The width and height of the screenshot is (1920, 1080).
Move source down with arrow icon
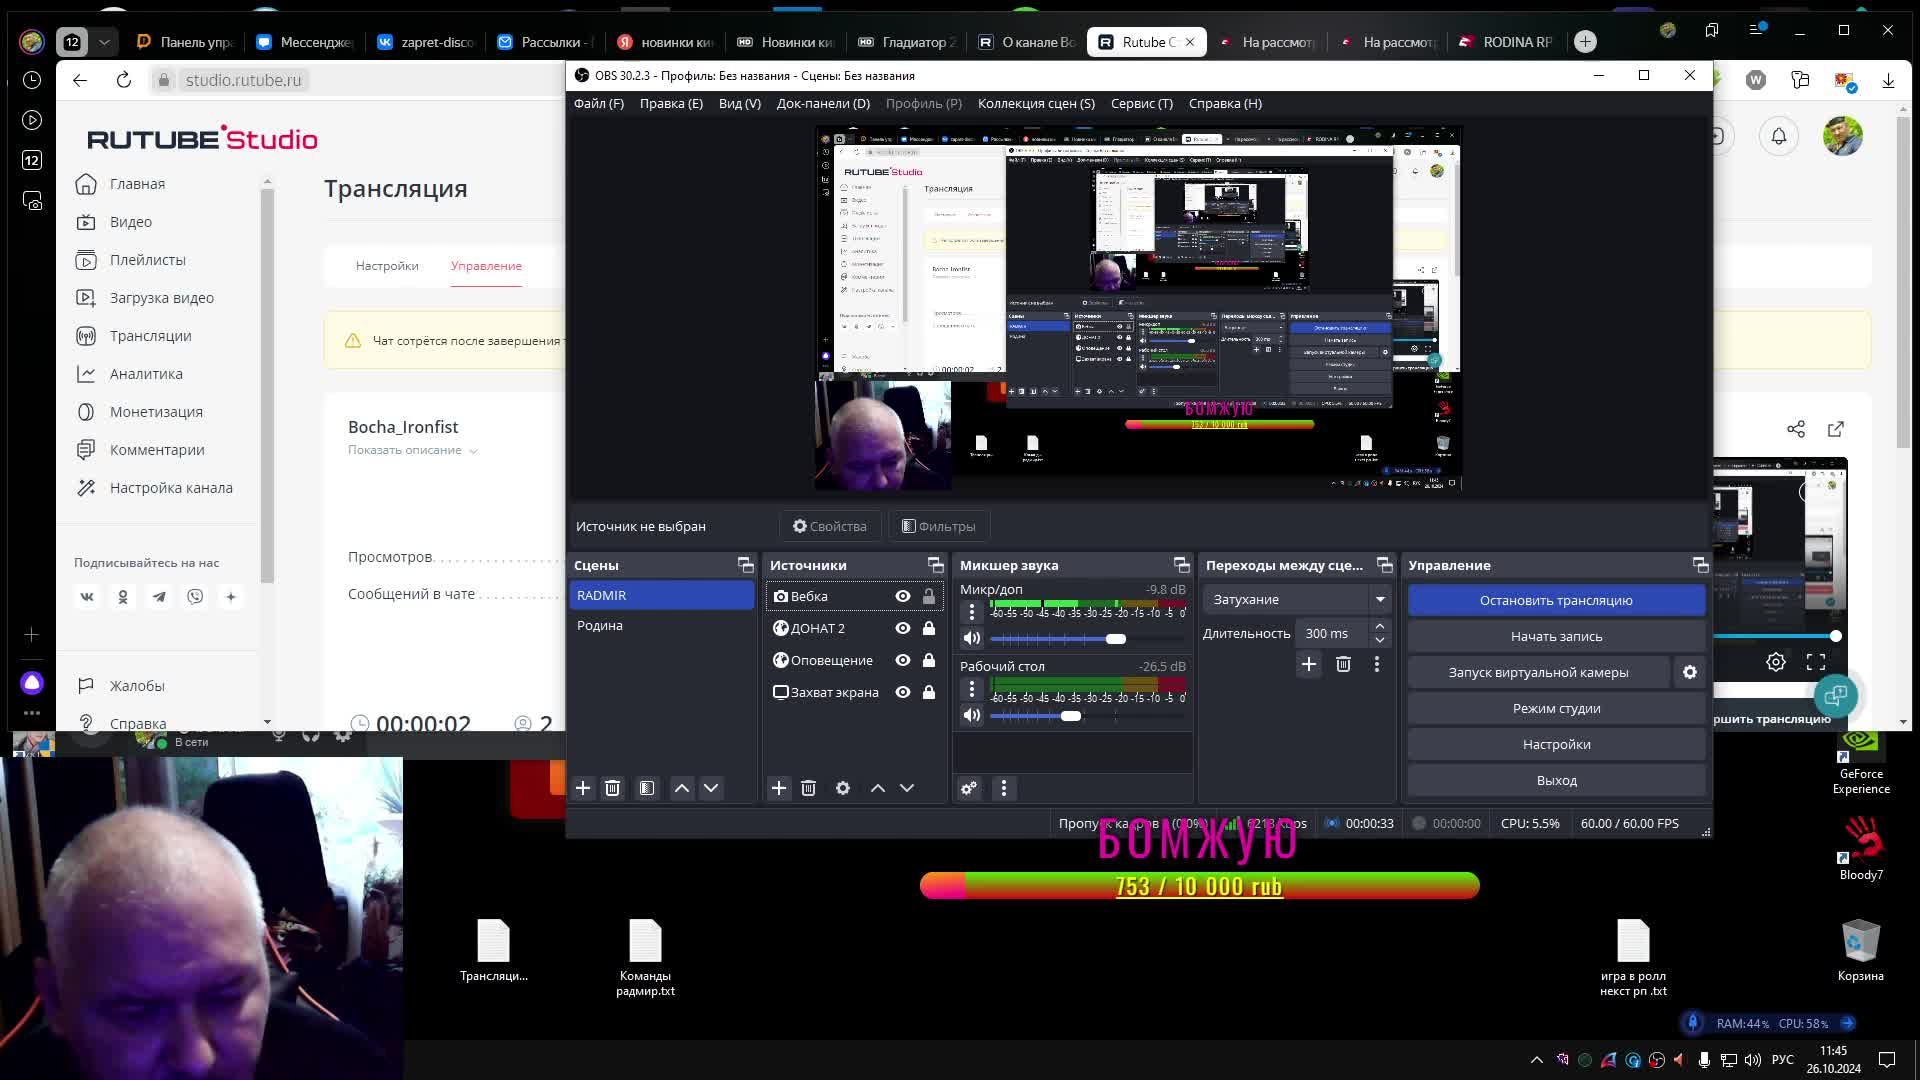[x=907, y=788]
